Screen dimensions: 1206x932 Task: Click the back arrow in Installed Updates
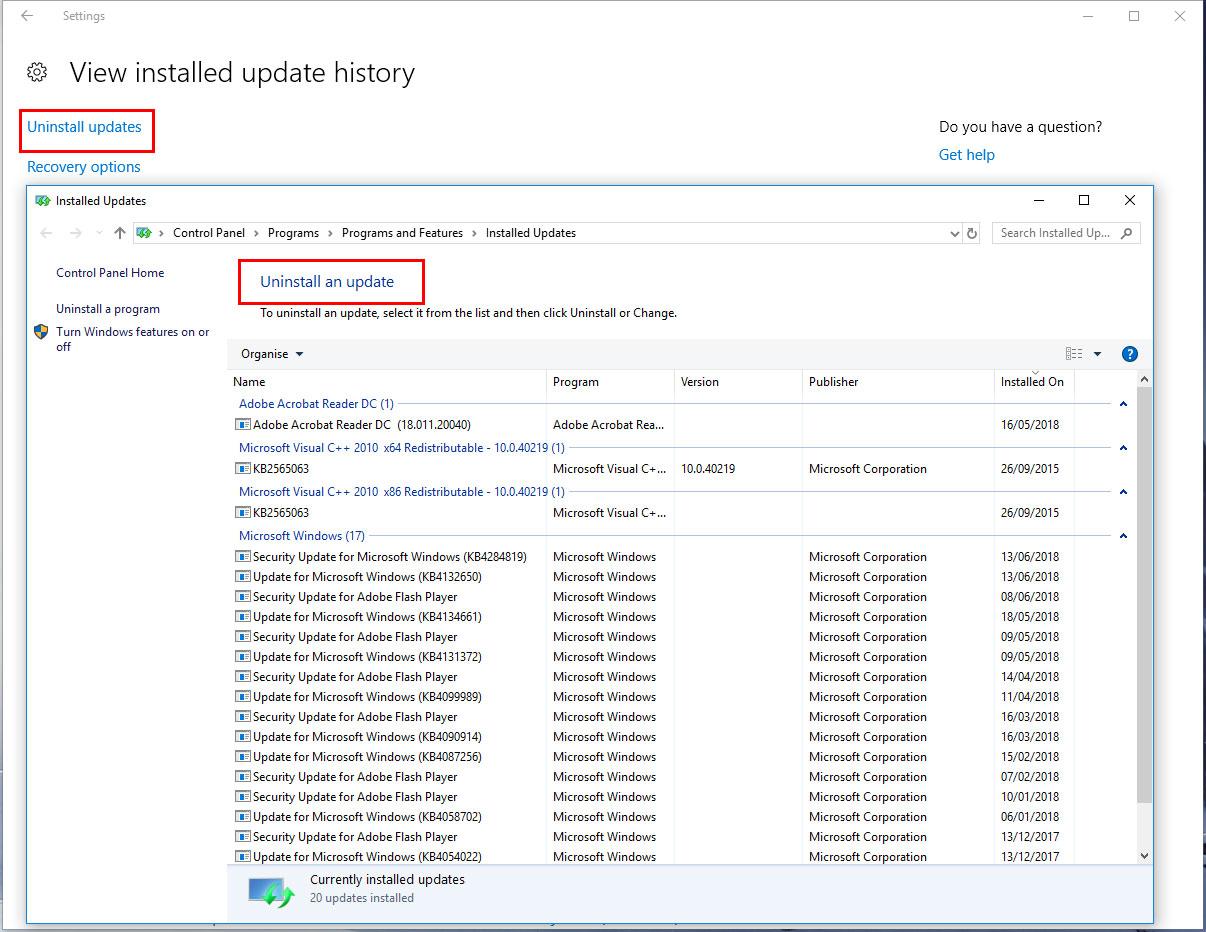click(46, 233)
